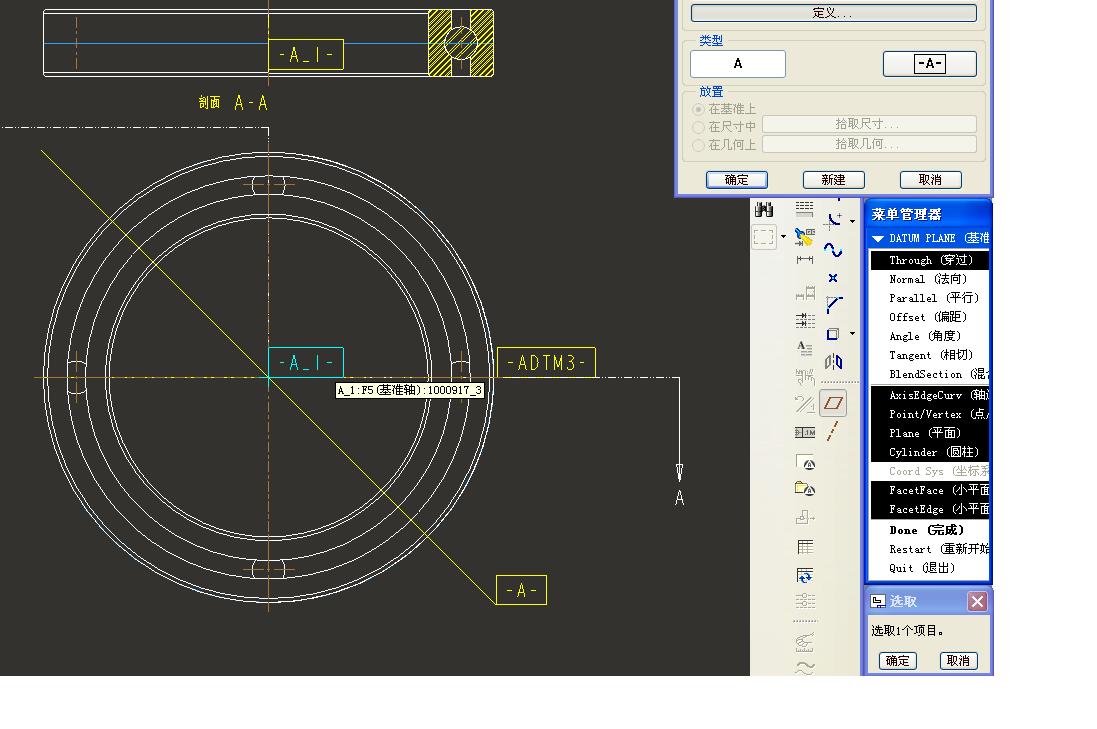Viewport: 1097px width, 729px height.
Task: Click 确定 in the 选取 dialog
Action: [x=898, y=660]
